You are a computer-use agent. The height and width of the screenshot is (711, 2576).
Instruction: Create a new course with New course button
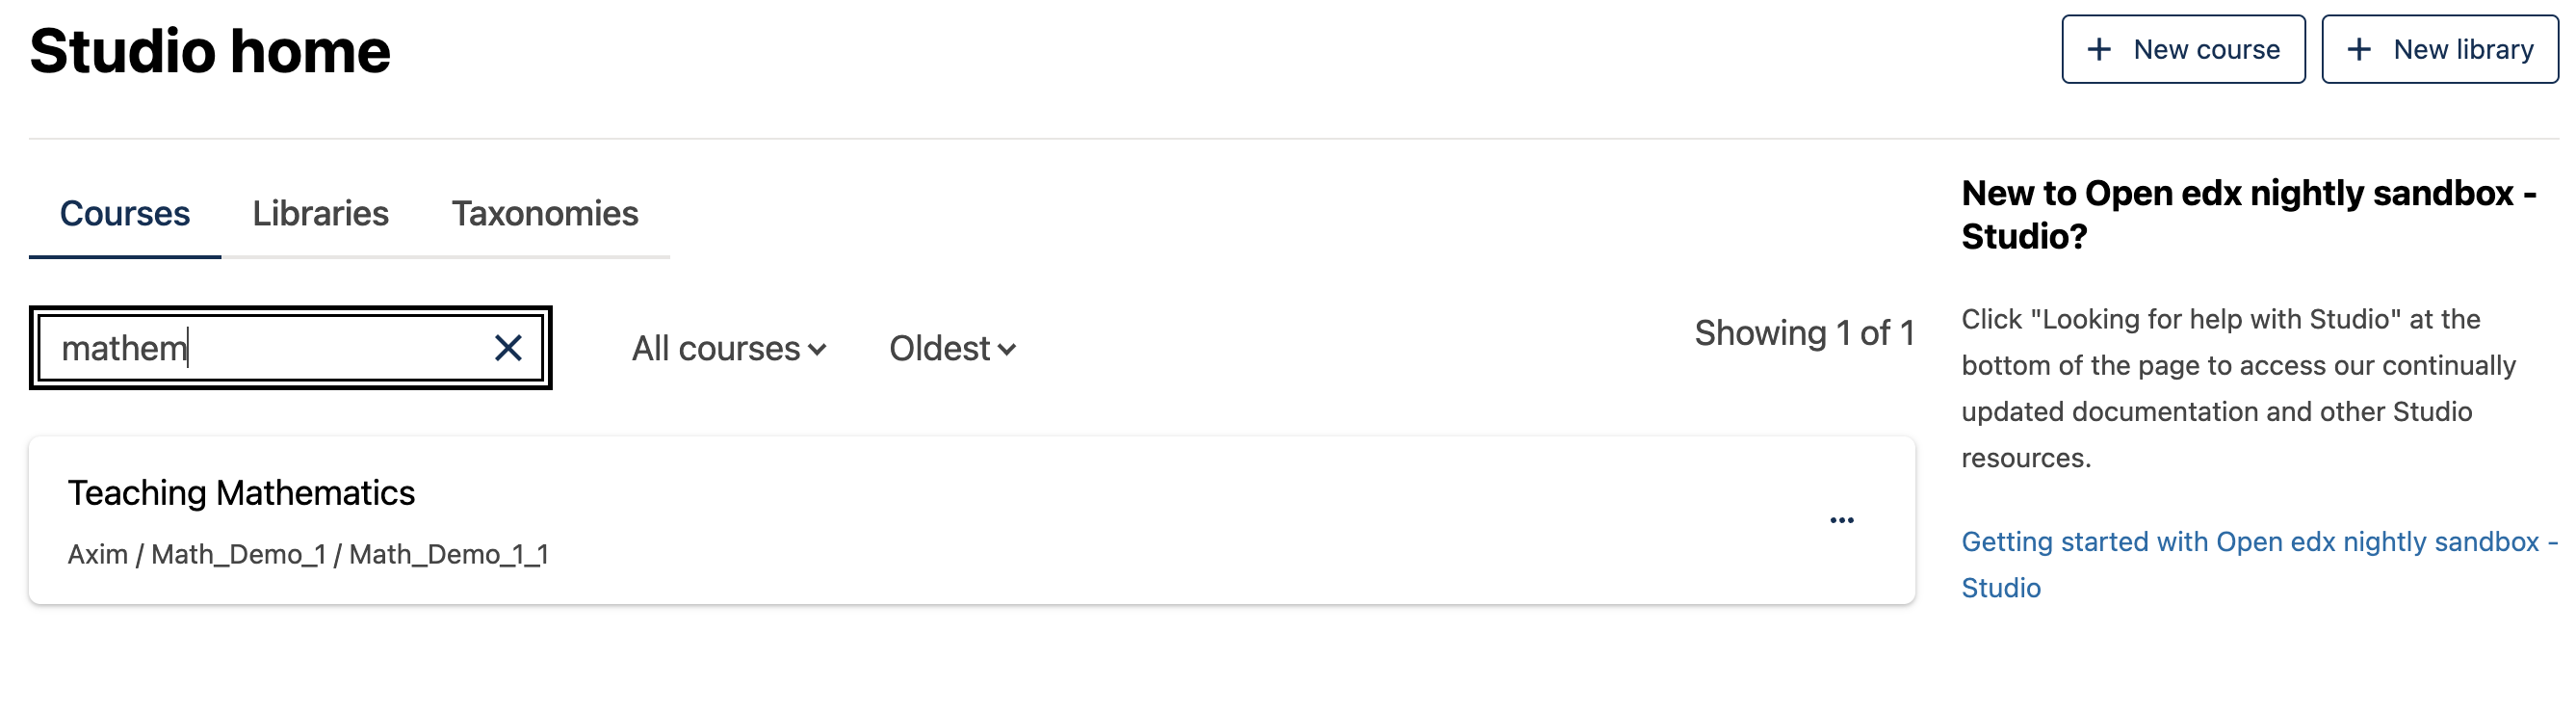click(2183, 49)
